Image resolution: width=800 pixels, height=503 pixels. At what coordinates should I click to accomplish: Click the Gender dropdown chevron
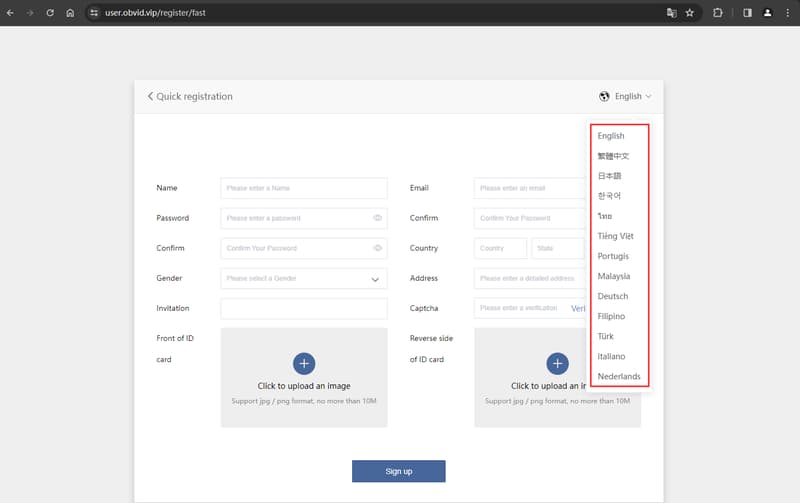point(375,279)
